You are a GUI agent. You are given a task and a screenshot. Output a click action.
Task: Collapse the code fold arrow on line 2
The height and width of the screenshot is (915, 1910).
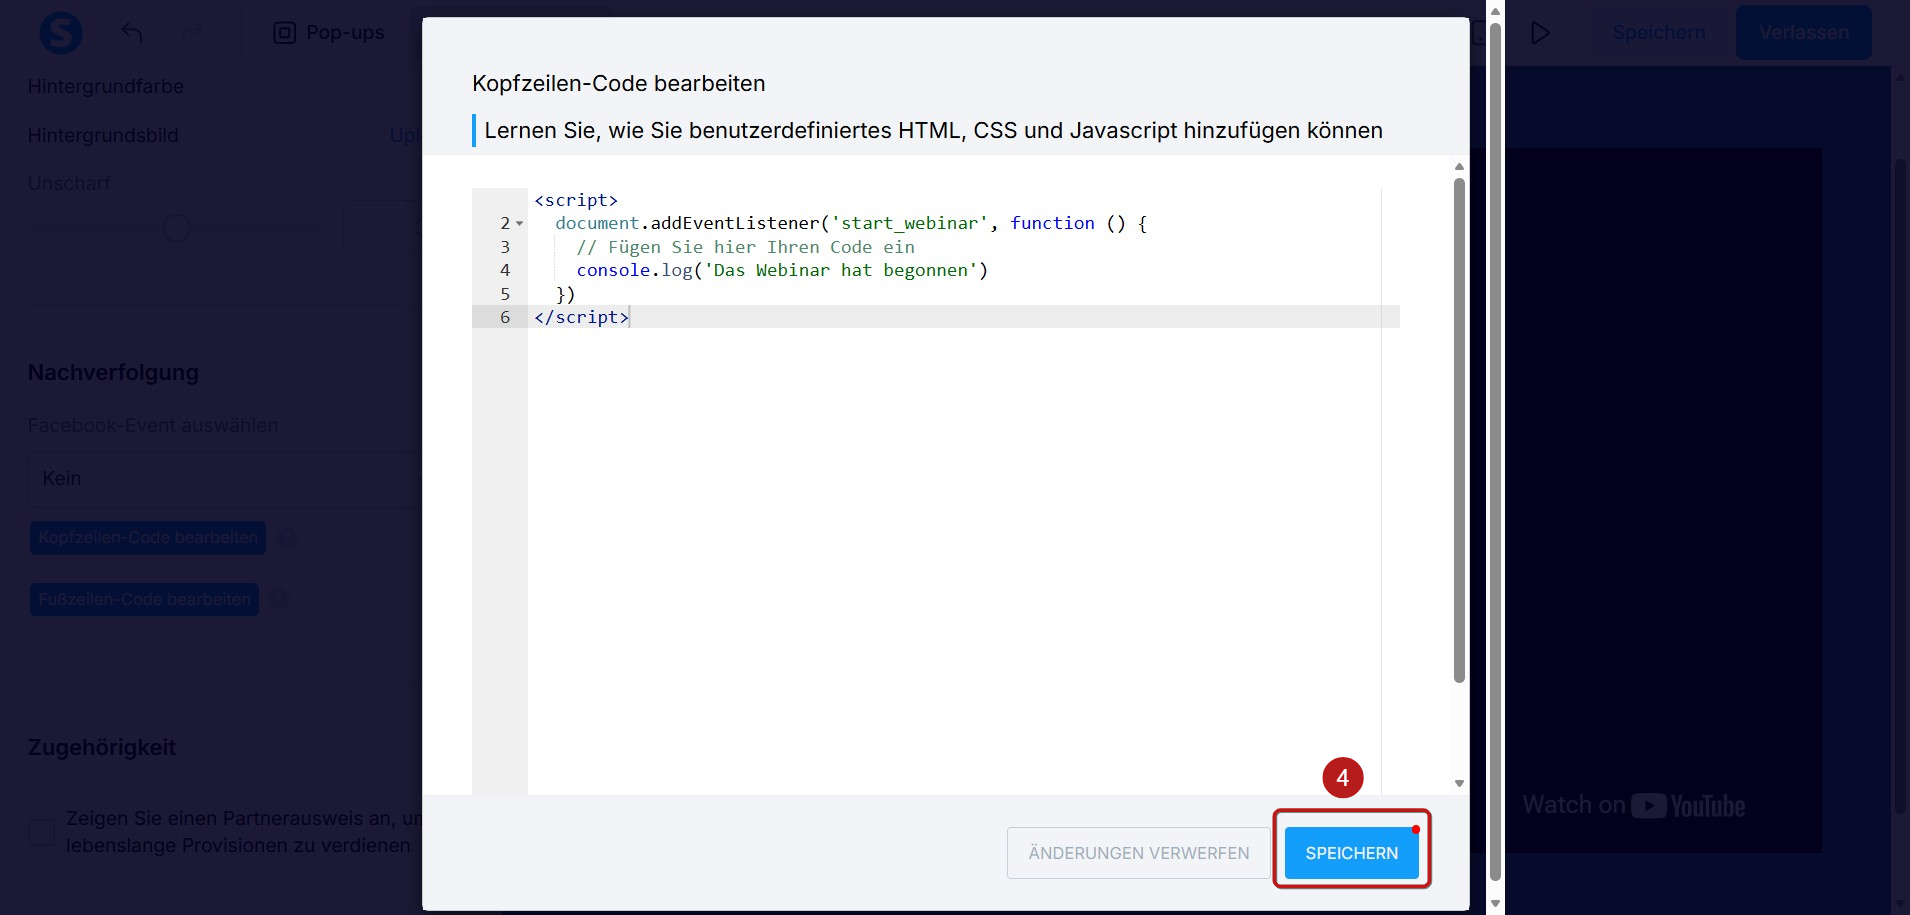[x=519, y=224]
